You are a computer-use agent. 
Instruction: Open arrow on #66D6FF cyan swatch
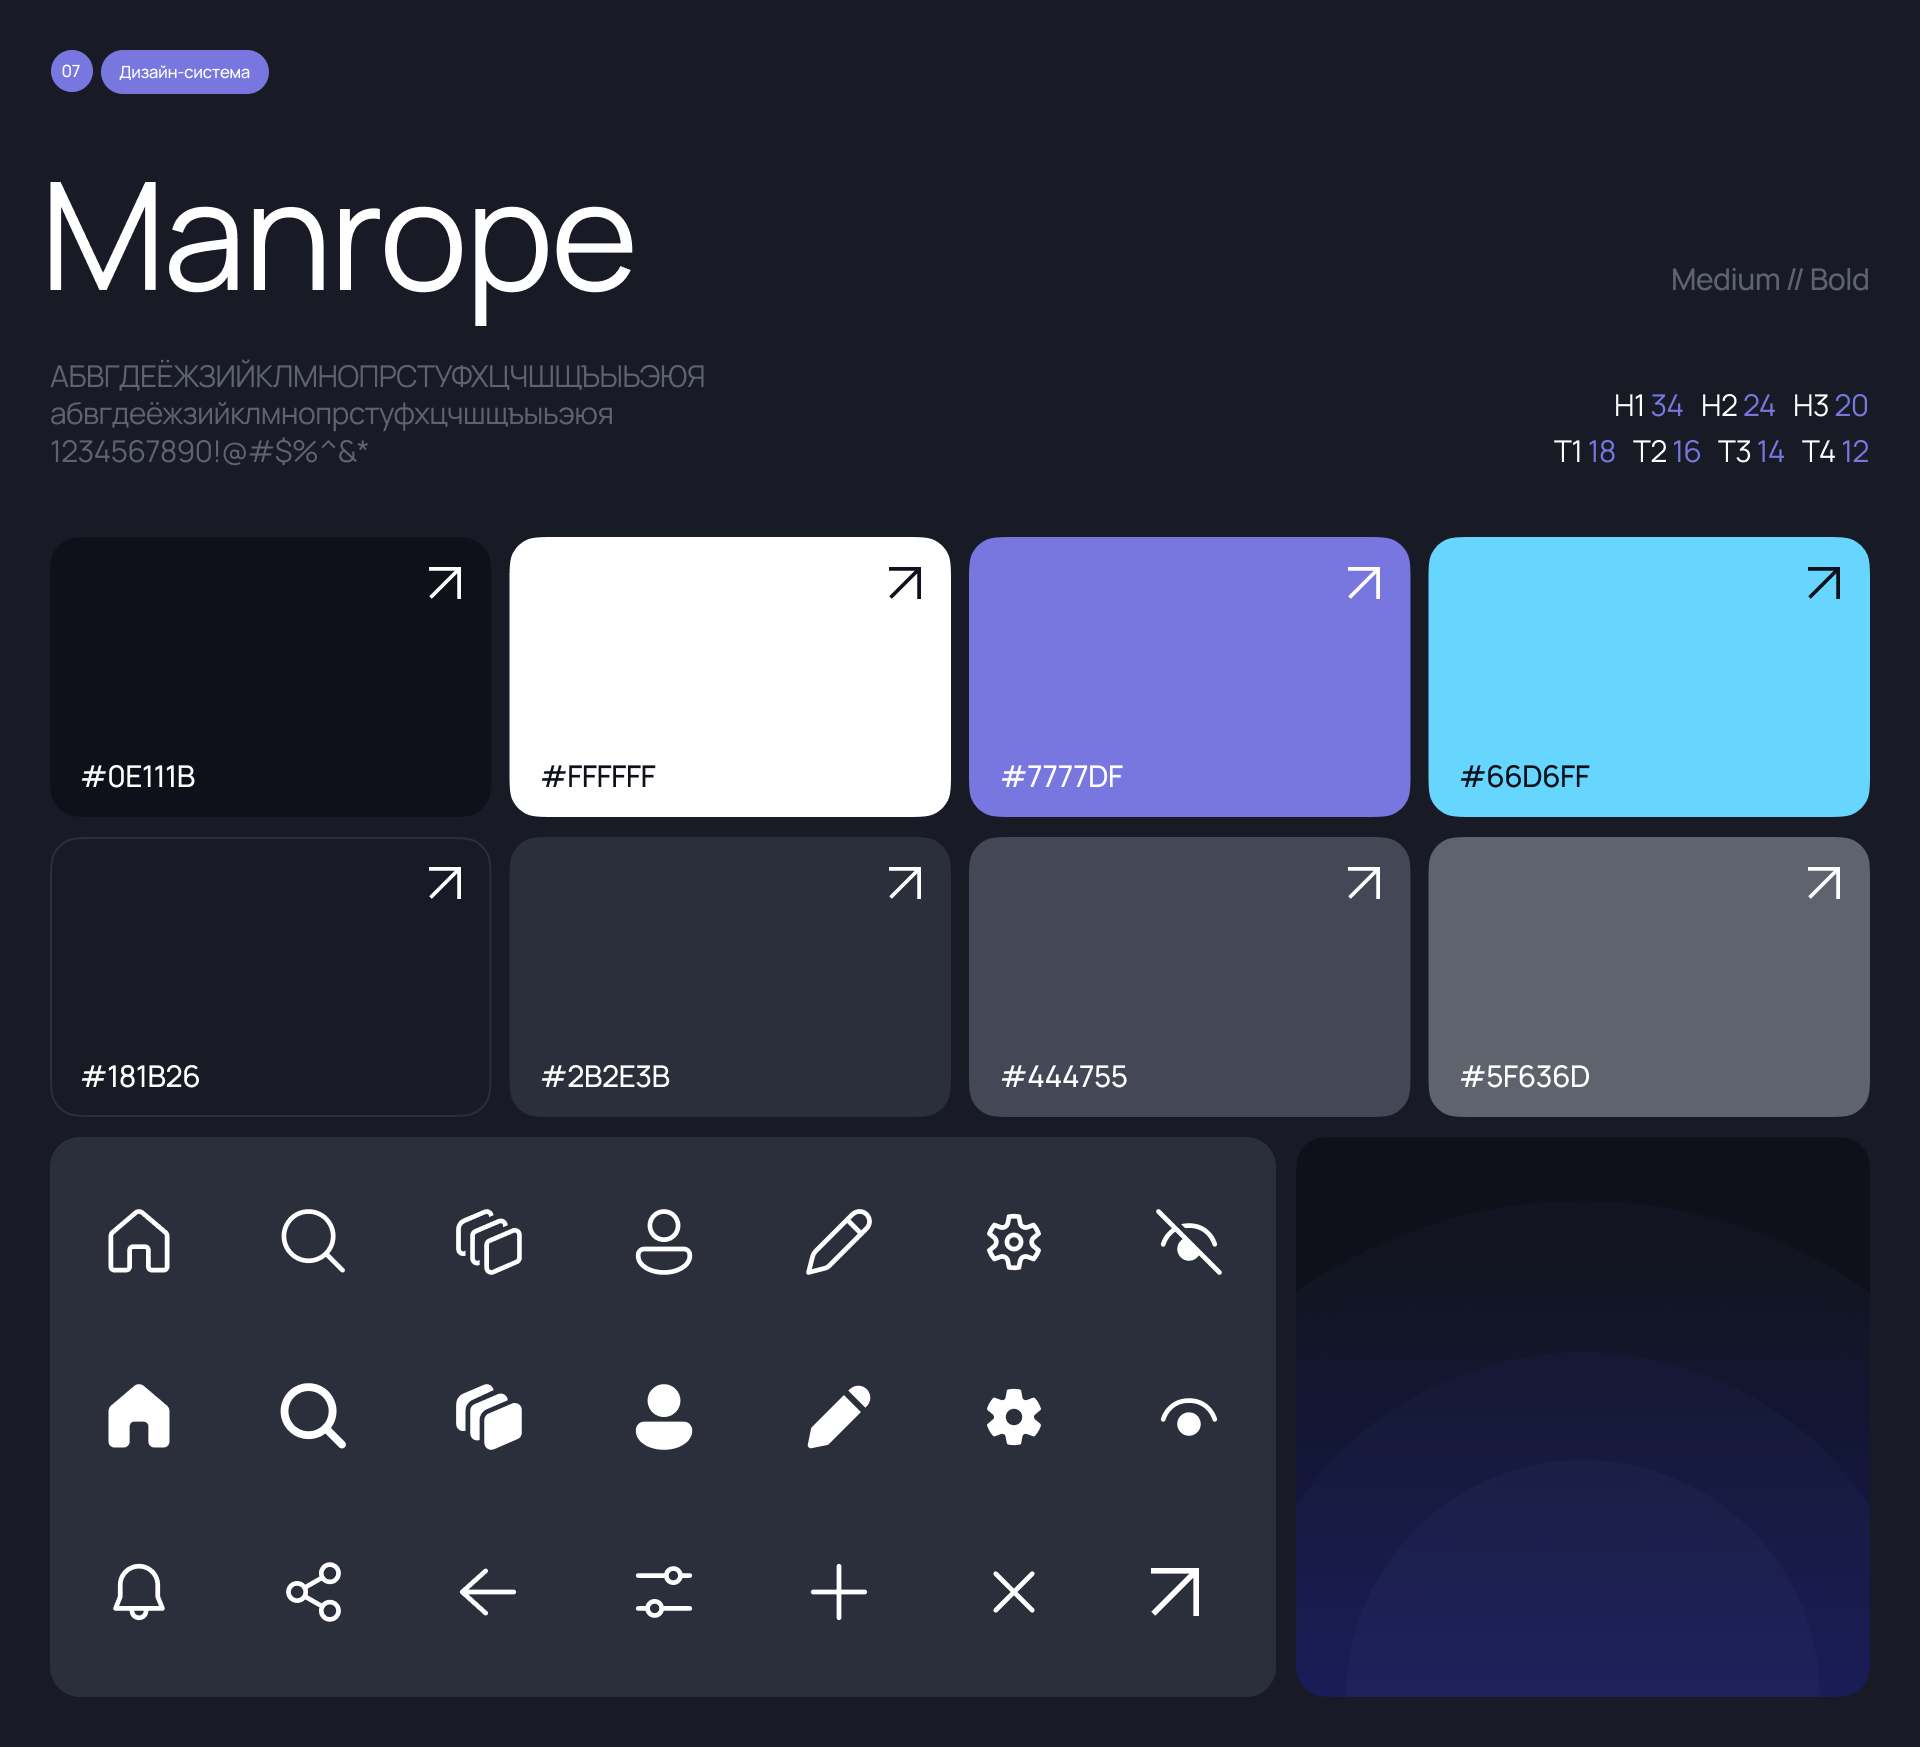1823,583
